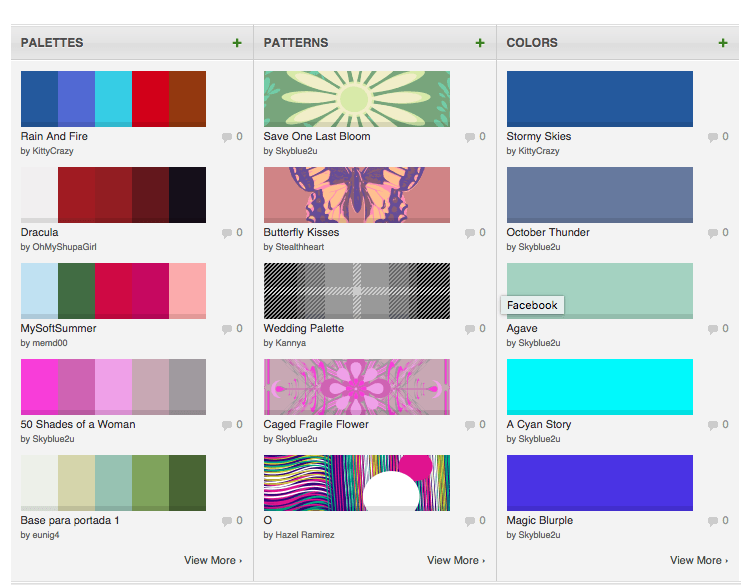Open the Caged Fragile Flower title link

coord(316,424)
